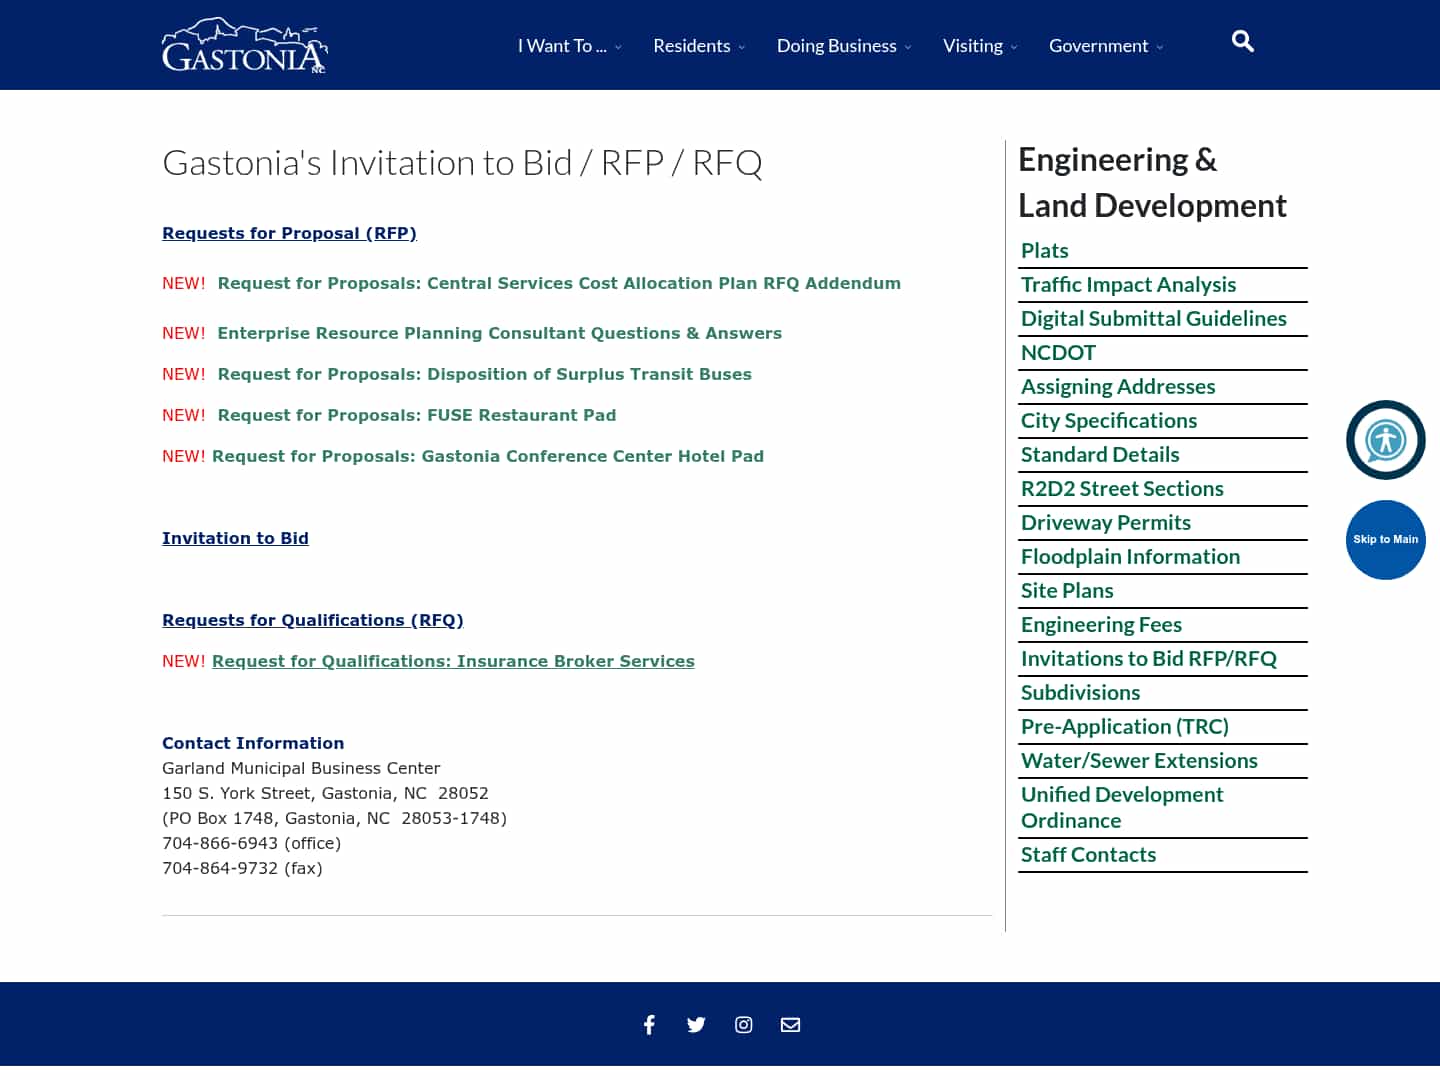Click the Unified Development Ordinance sidebar item
Screen dimensions: 1440x1080
pos(1122,807)
